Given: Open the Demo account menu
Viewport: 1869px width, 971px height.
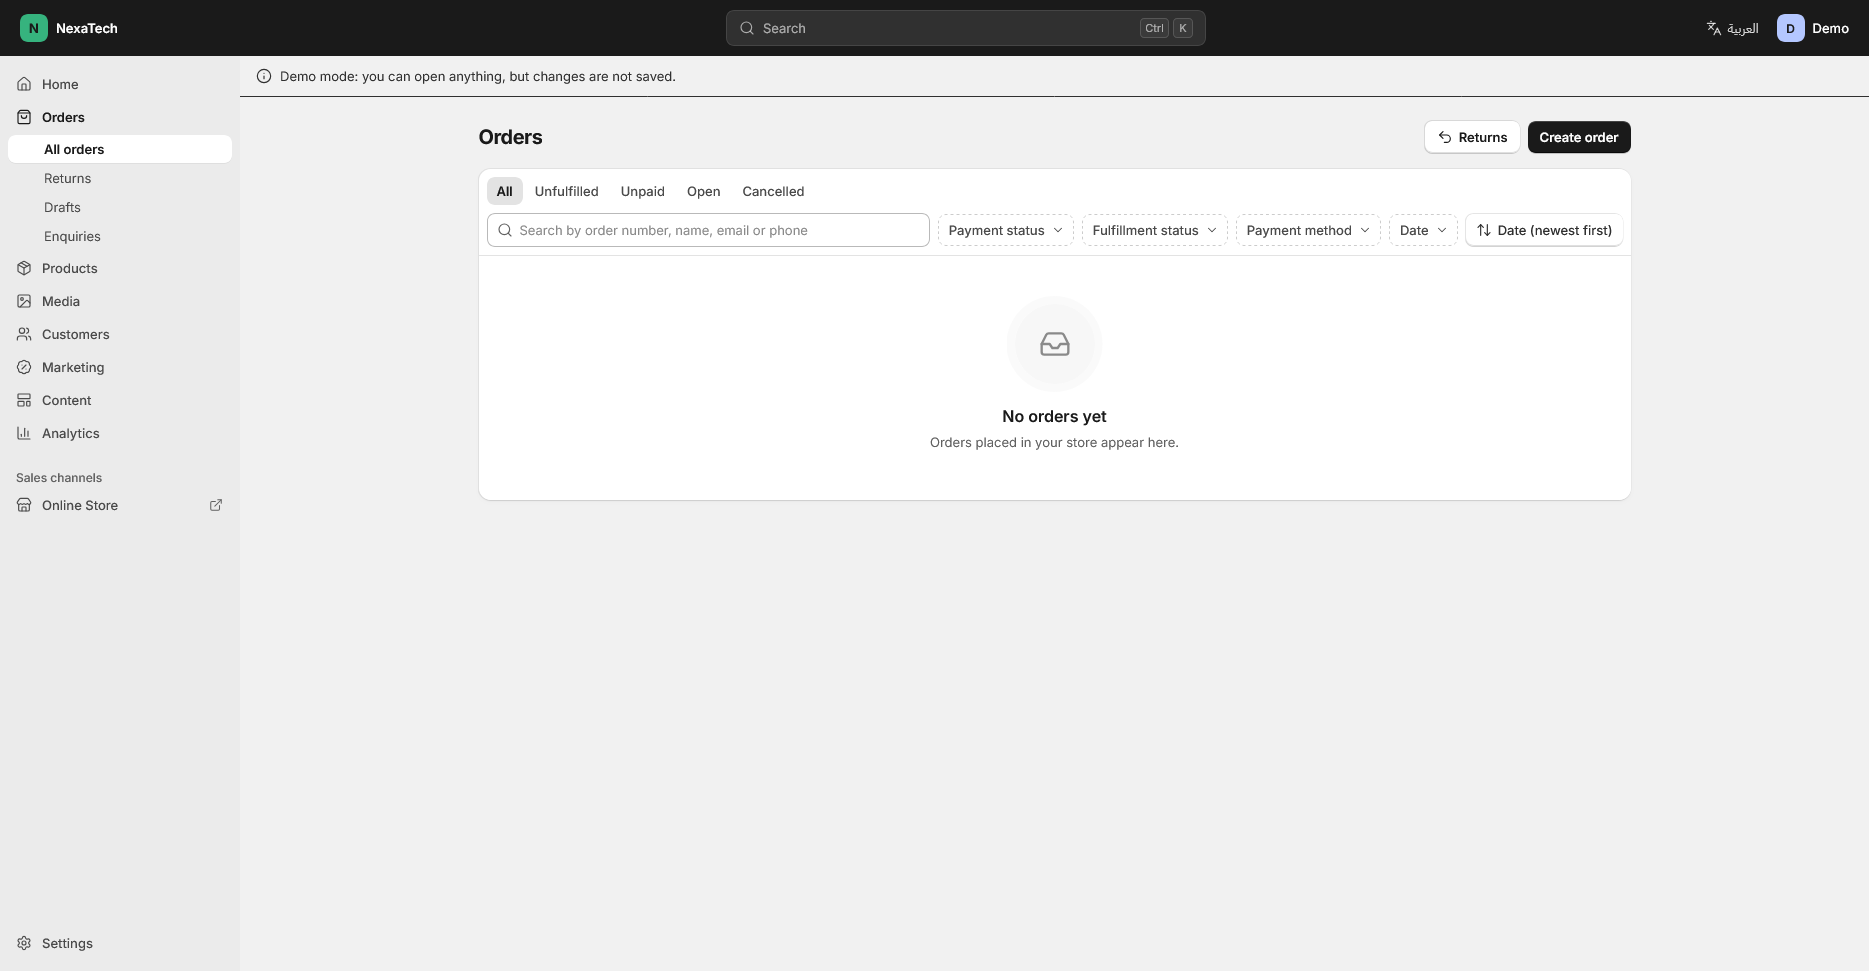Looking at the screenshot, I should coord(1813,28).
